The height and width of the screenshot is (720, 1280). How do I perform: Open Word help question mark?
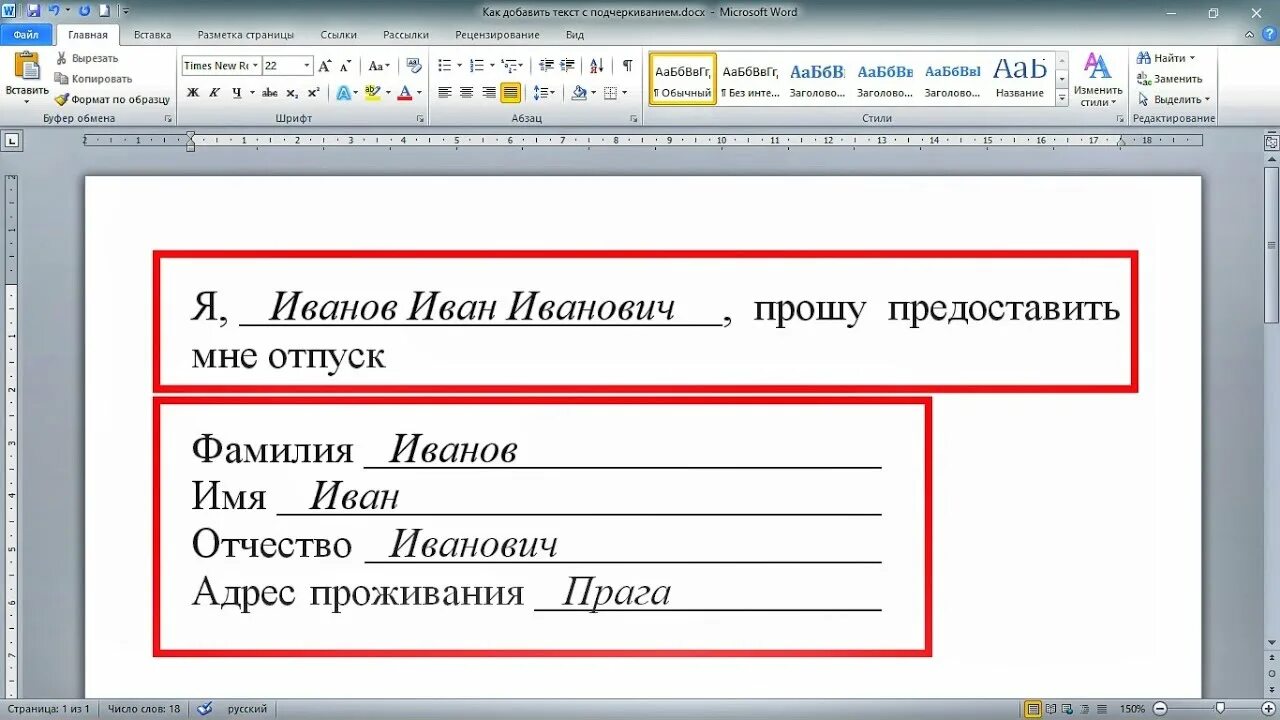[x=1270, y=34]
